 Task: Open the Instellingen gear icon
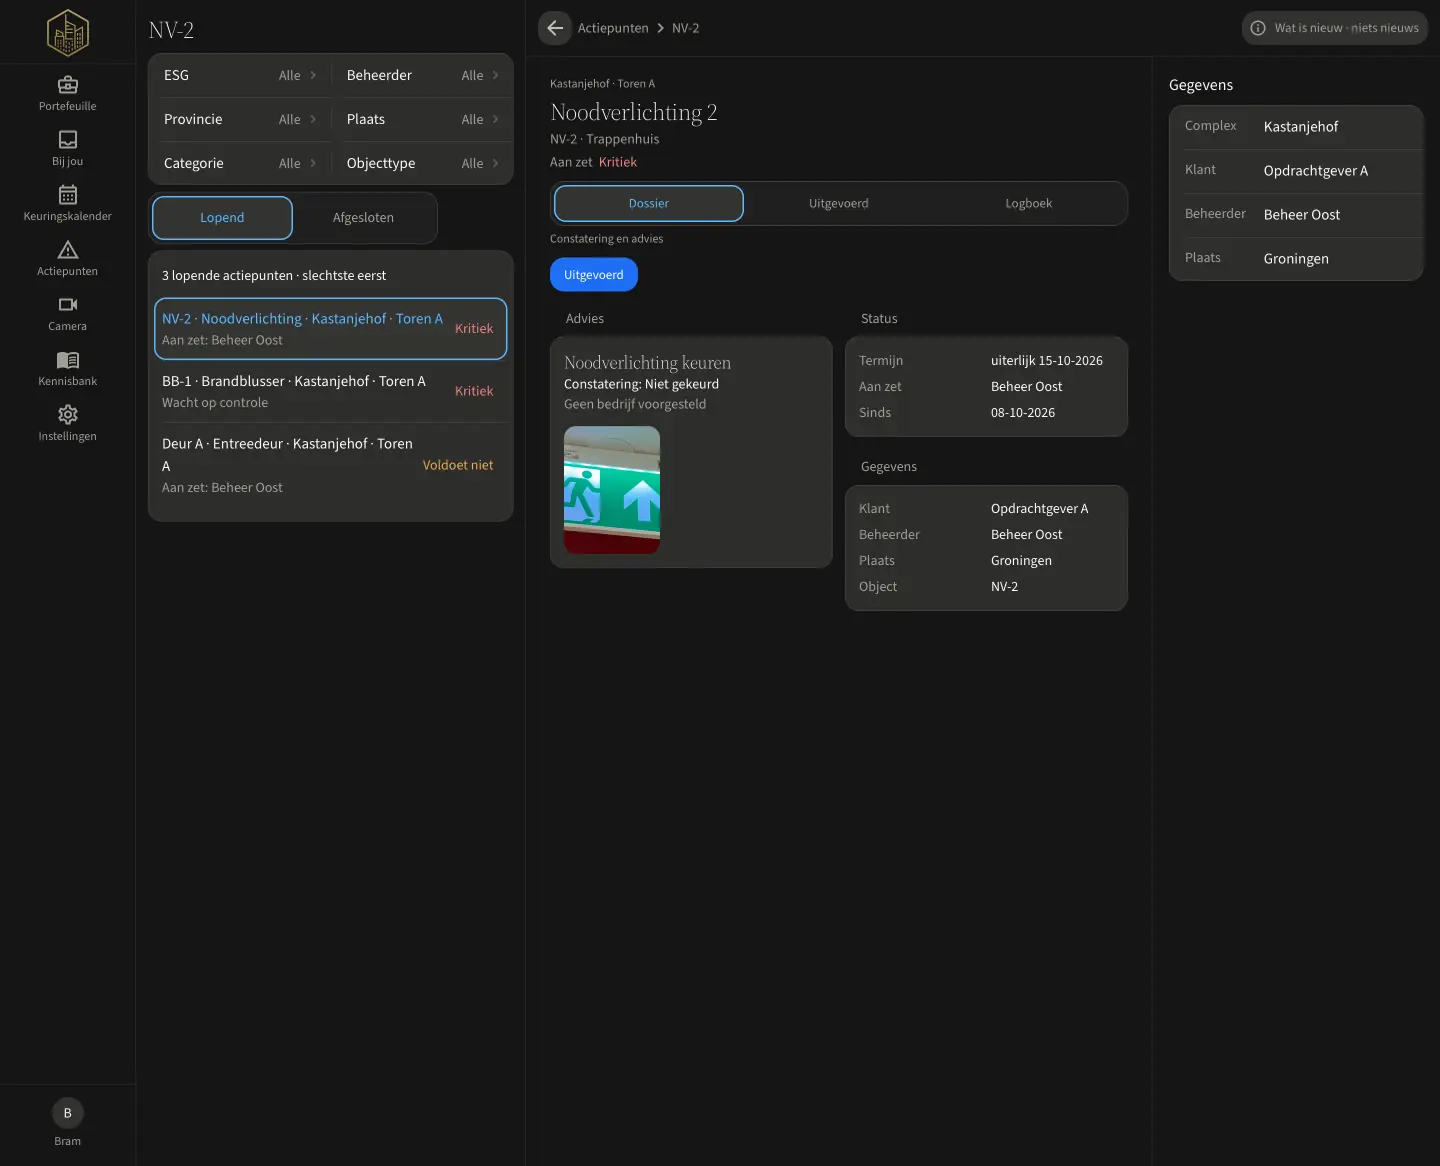pos(68,415)
